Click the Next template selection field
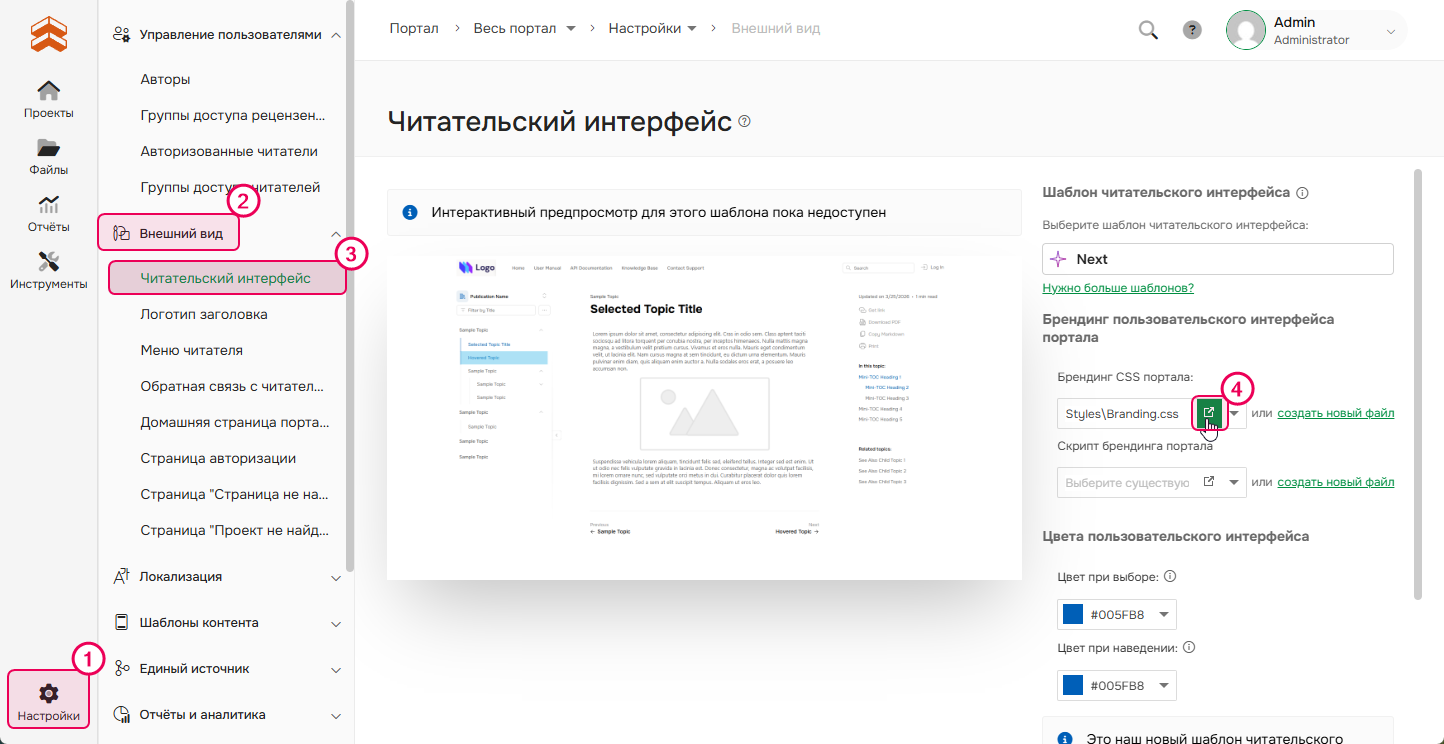The height and width of the screenshot is (744, 1444). tap(1218, 259)
